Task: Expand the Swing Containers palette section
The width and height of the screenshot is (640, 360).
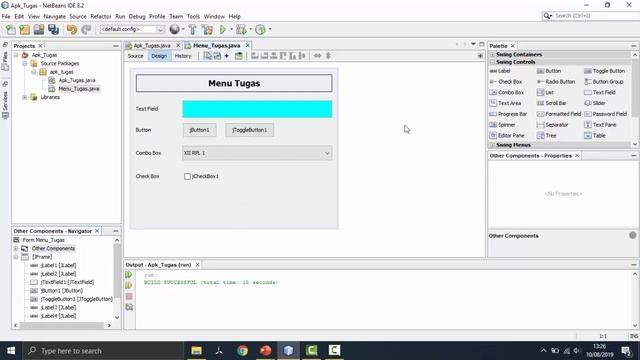Action: pyautogui.click(x=492, y=55)
